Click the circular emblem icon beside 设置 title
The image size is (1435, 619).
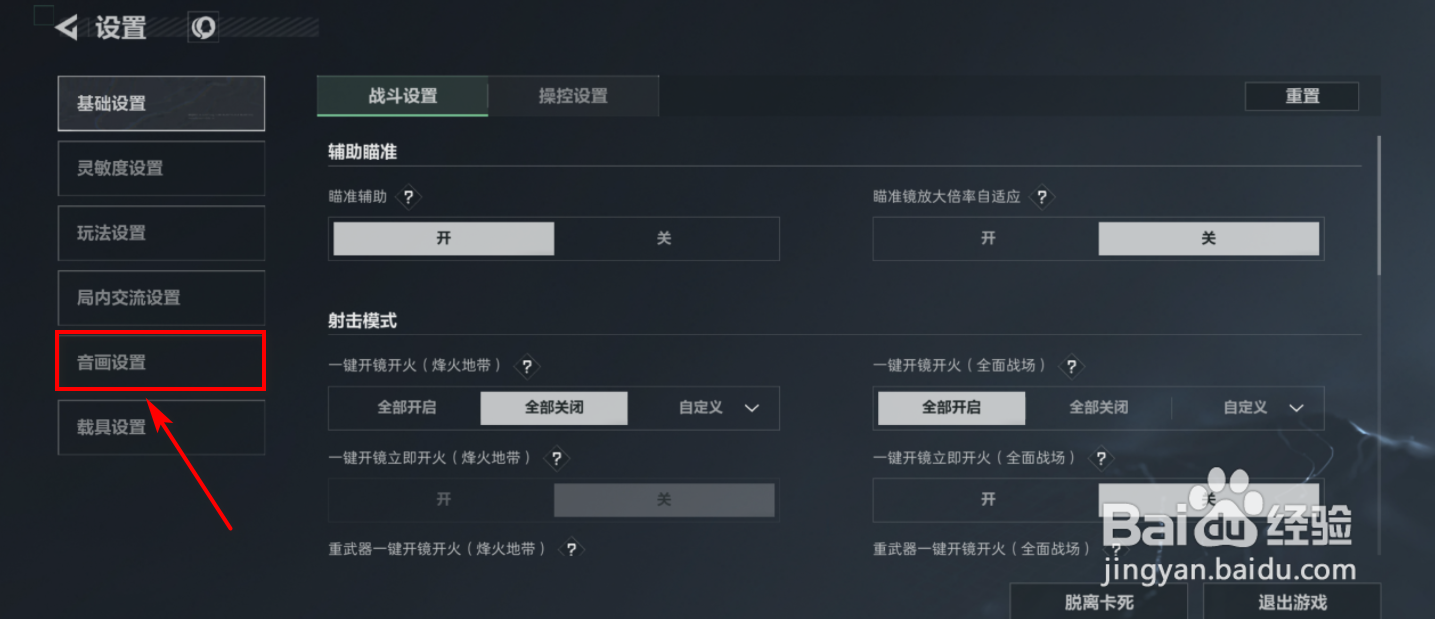tap(203, 27)
